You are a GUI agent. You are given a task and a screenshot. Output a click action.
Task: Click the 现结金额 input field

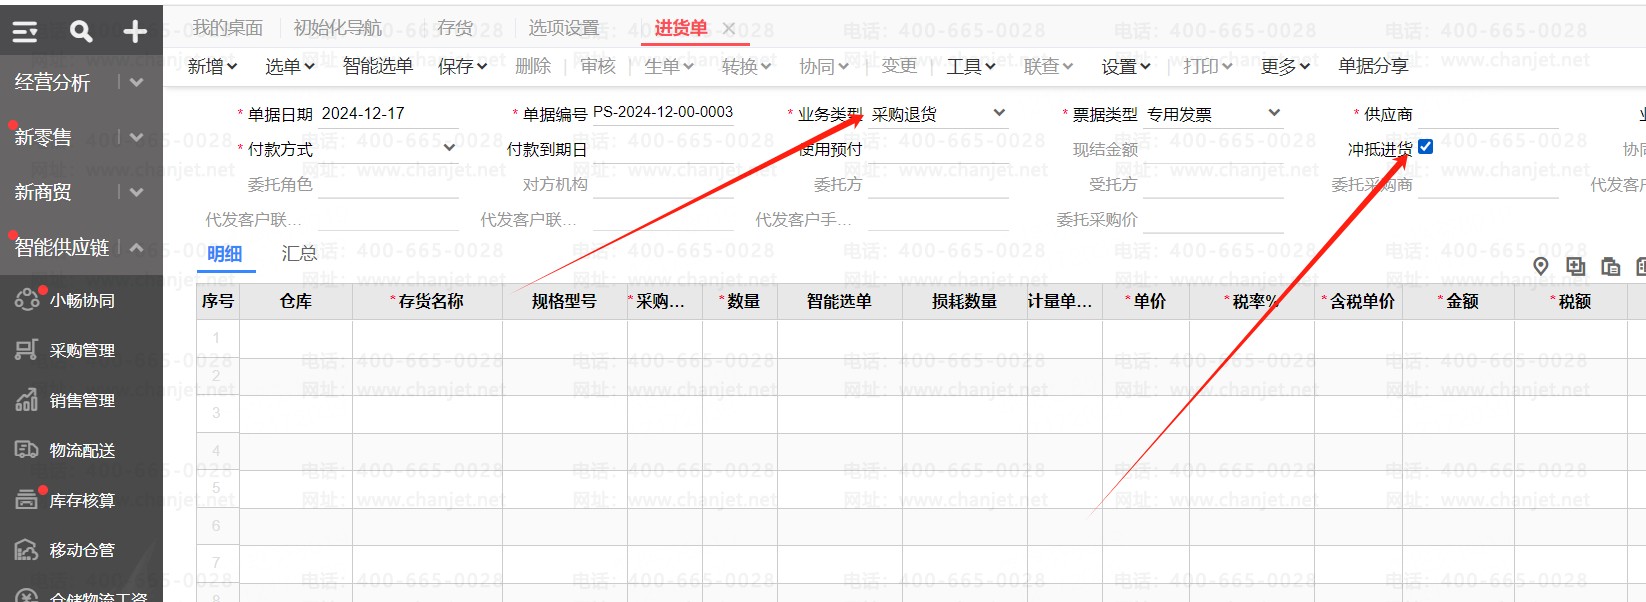point(1213,149)
